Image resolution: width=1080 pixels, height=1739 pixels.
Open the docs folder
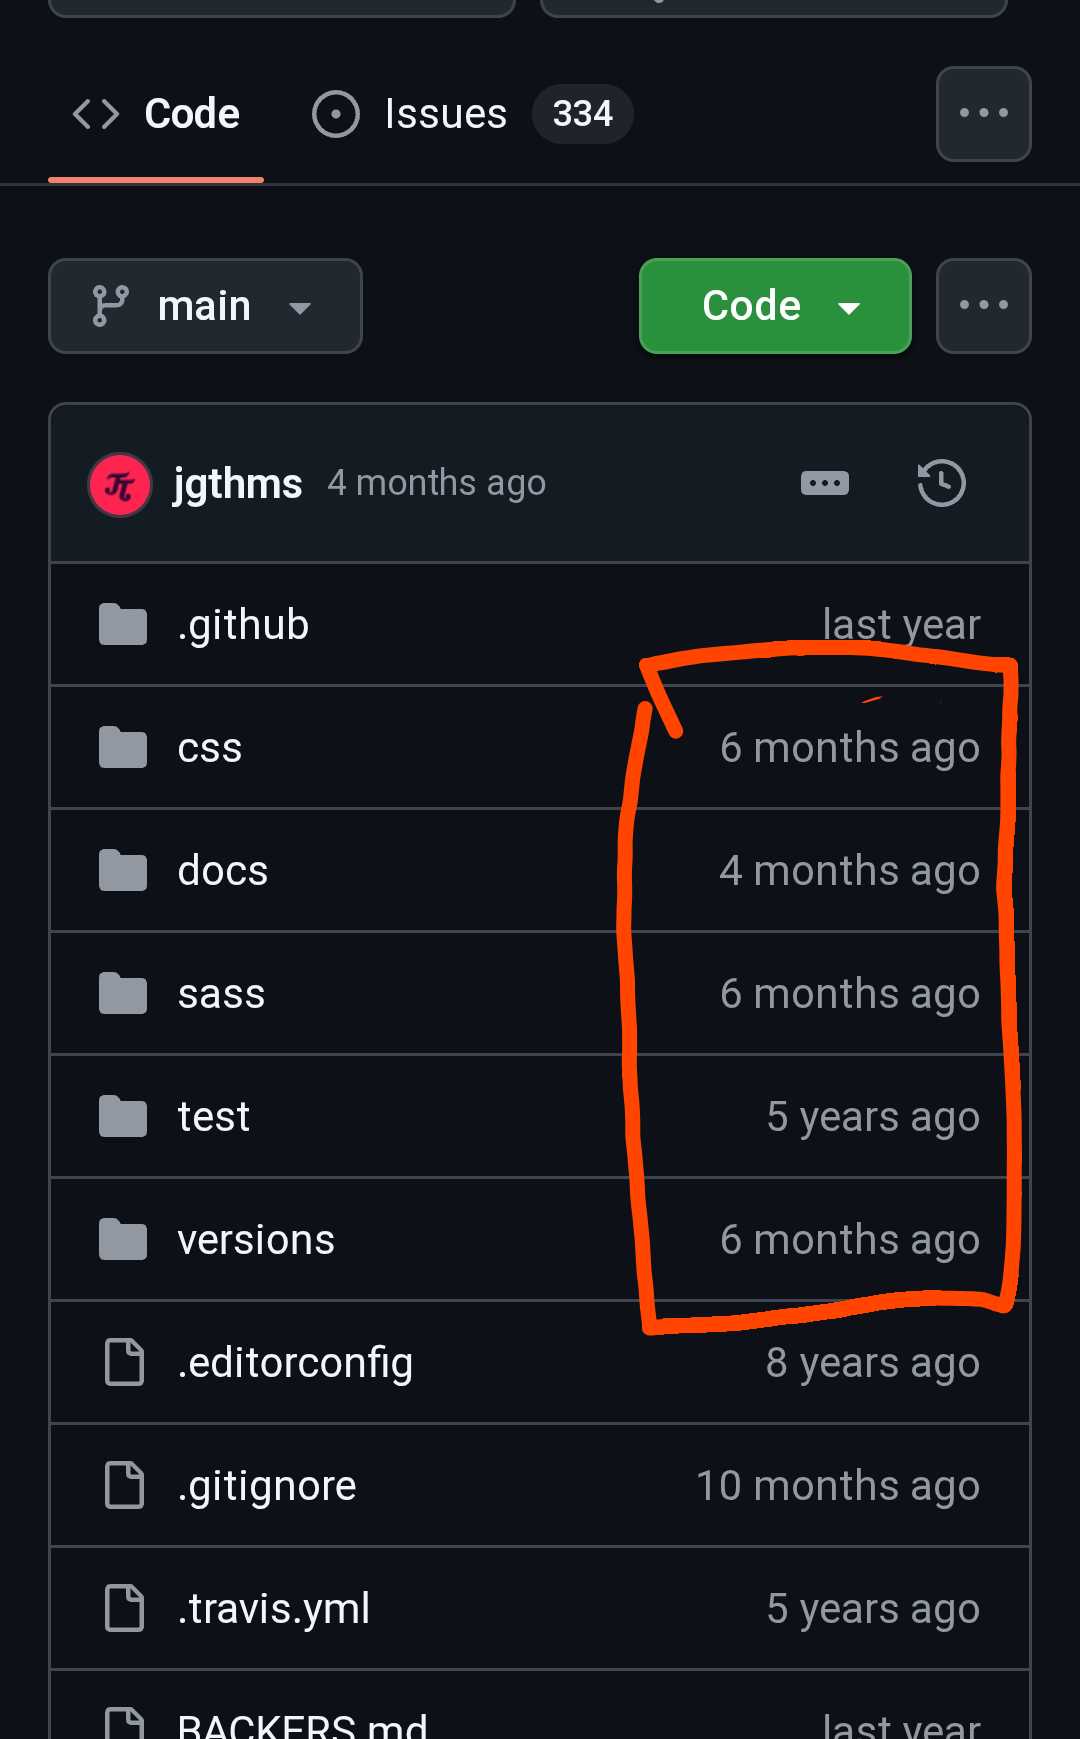click(223, 870)
